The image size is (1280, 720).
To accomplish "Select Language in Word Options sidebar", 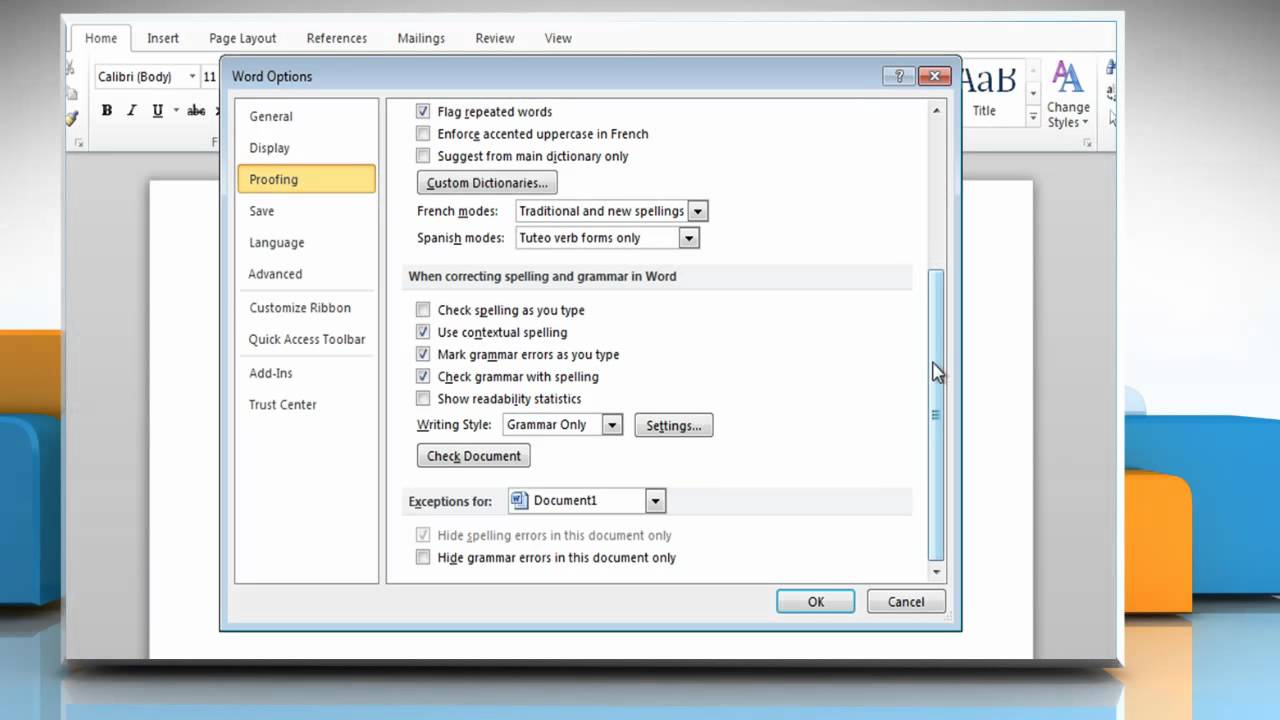I will pos(306,242).
